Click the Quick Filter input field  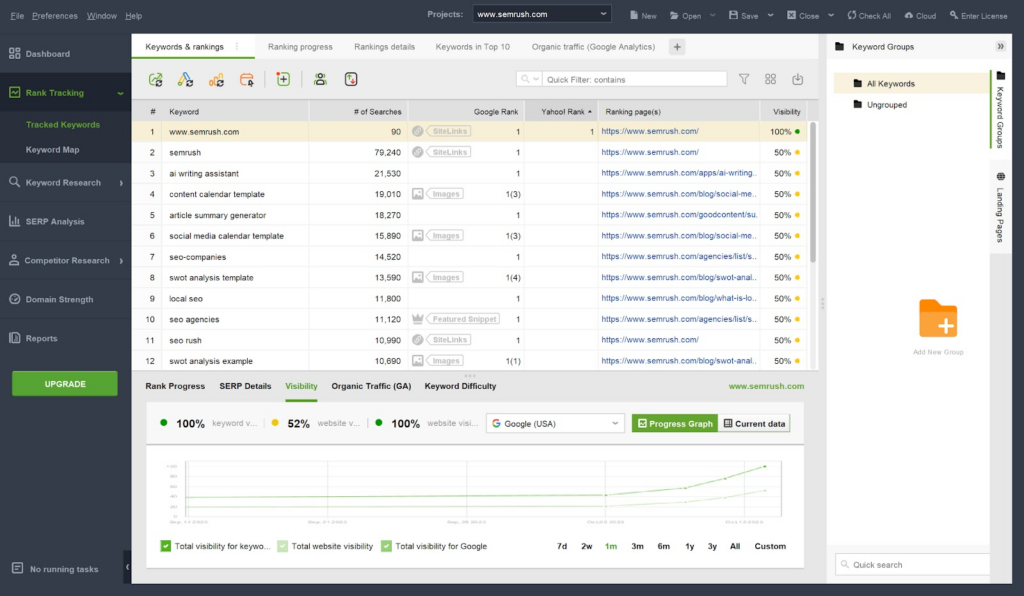pyautogui.click(x=635, y=79)
